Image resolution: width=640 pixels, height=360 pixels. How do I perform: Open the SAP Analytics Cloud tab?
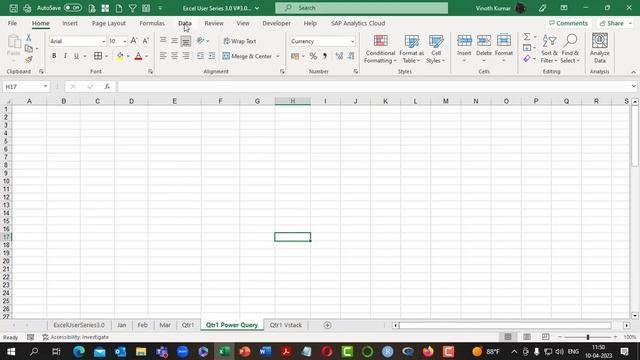(358, 23)
